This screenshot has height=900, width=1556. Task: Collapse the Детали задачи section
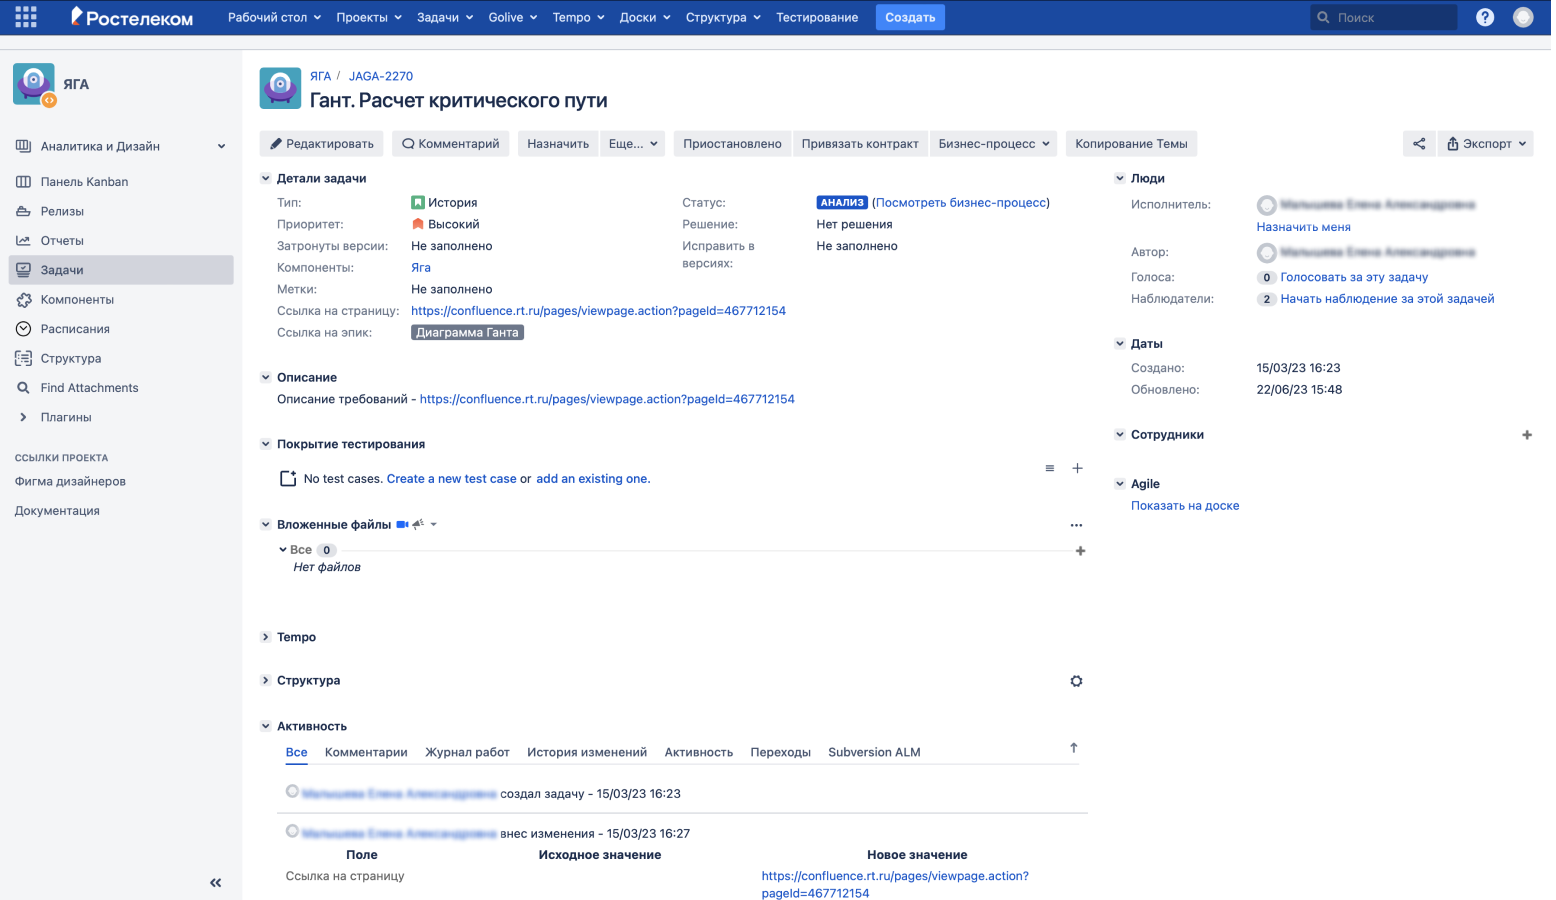point(265,178)
